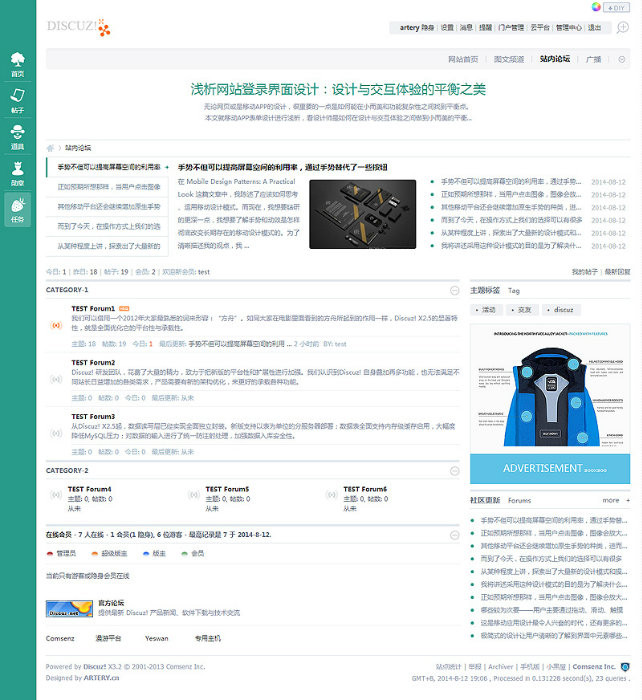642x700 pixels.
Task: Collapse the CATEGORY-1 section
Action: tap(454, 291)
